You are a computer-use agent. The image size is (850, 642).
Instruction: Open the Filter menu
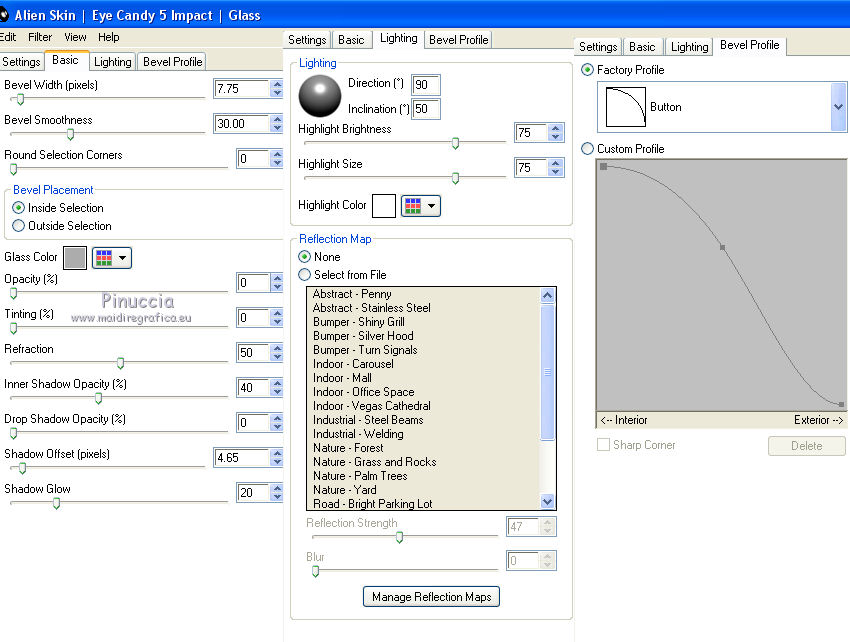pyautogui.click(x=40, y=37)
